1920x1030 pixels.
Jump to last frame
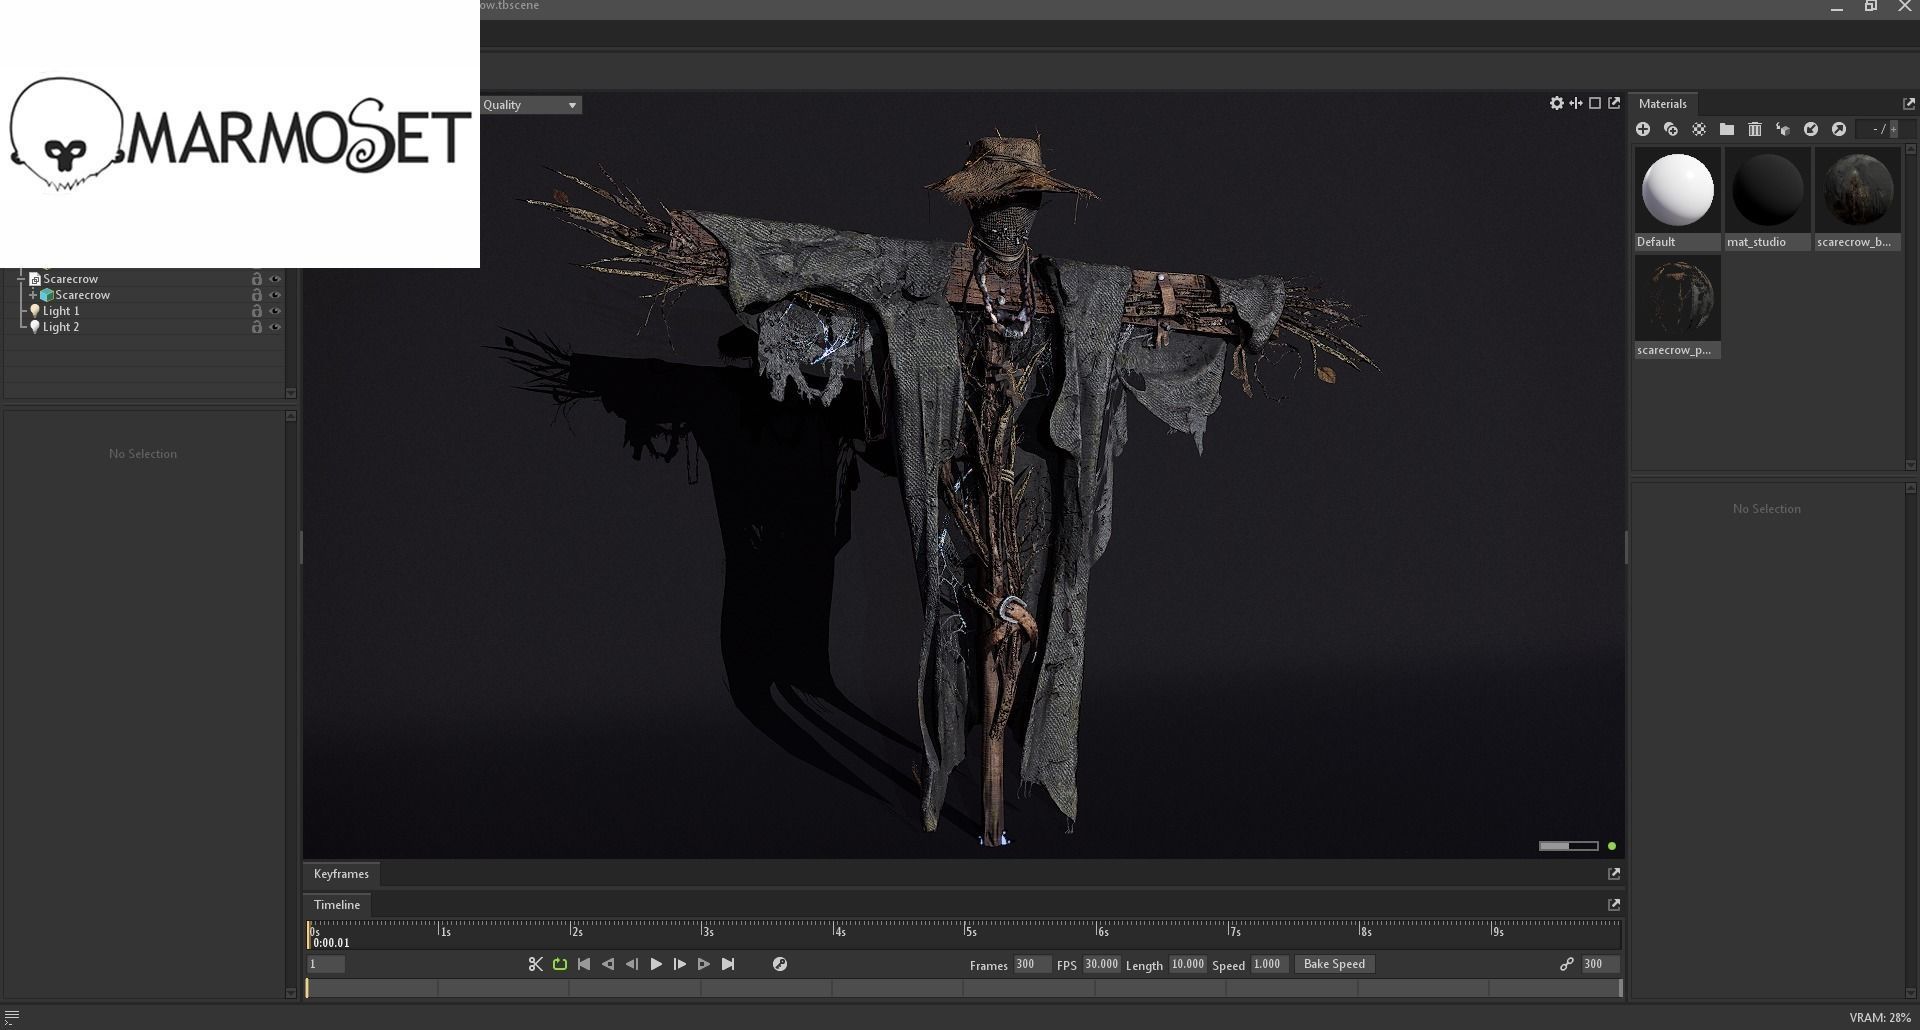pos(728,964)
